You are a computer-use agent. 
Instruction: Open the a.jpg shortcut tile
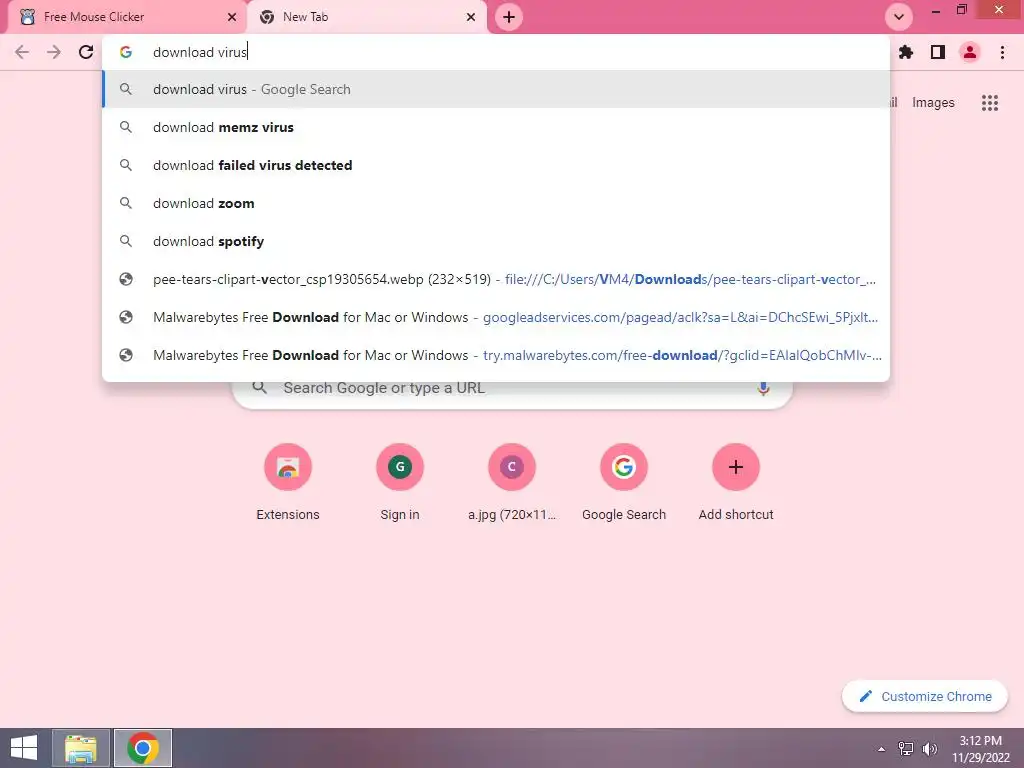tap(512, 482)
